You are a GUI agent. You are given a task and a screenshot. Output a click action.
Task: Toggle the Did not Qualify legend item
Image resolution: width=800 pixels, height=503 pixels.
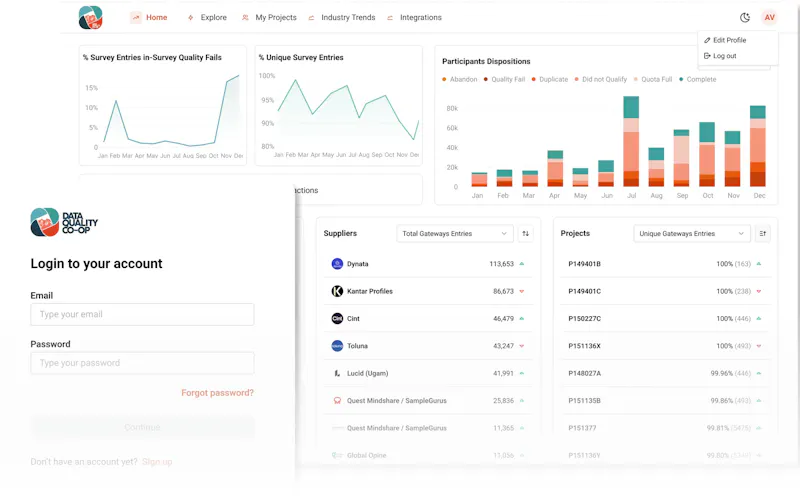[x=601, y=79]
